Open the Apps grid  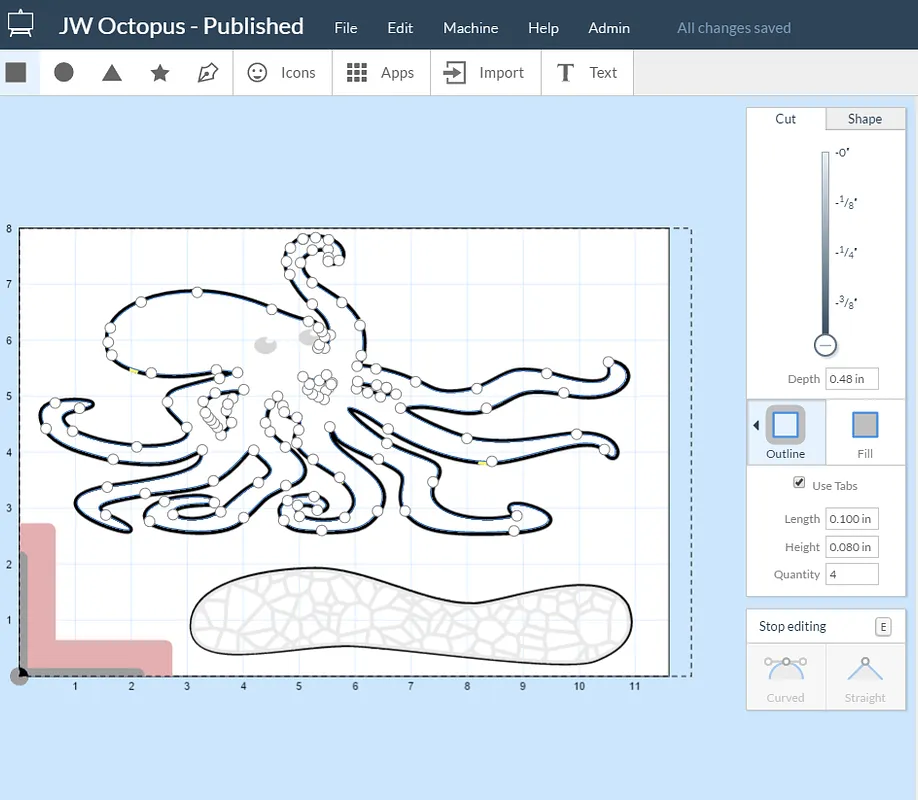pos(380,72)
